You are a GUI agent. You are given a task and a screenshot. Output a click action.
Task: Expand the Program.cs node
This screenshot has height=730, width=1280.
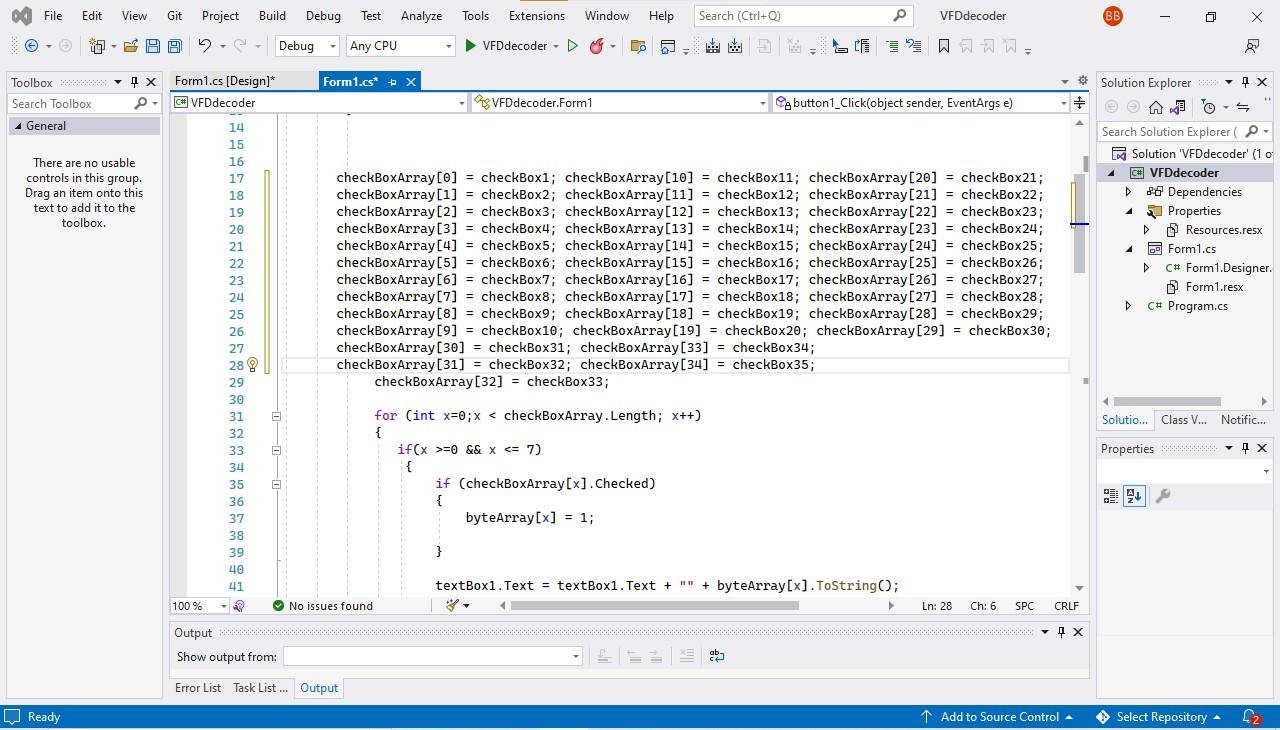1129,306
